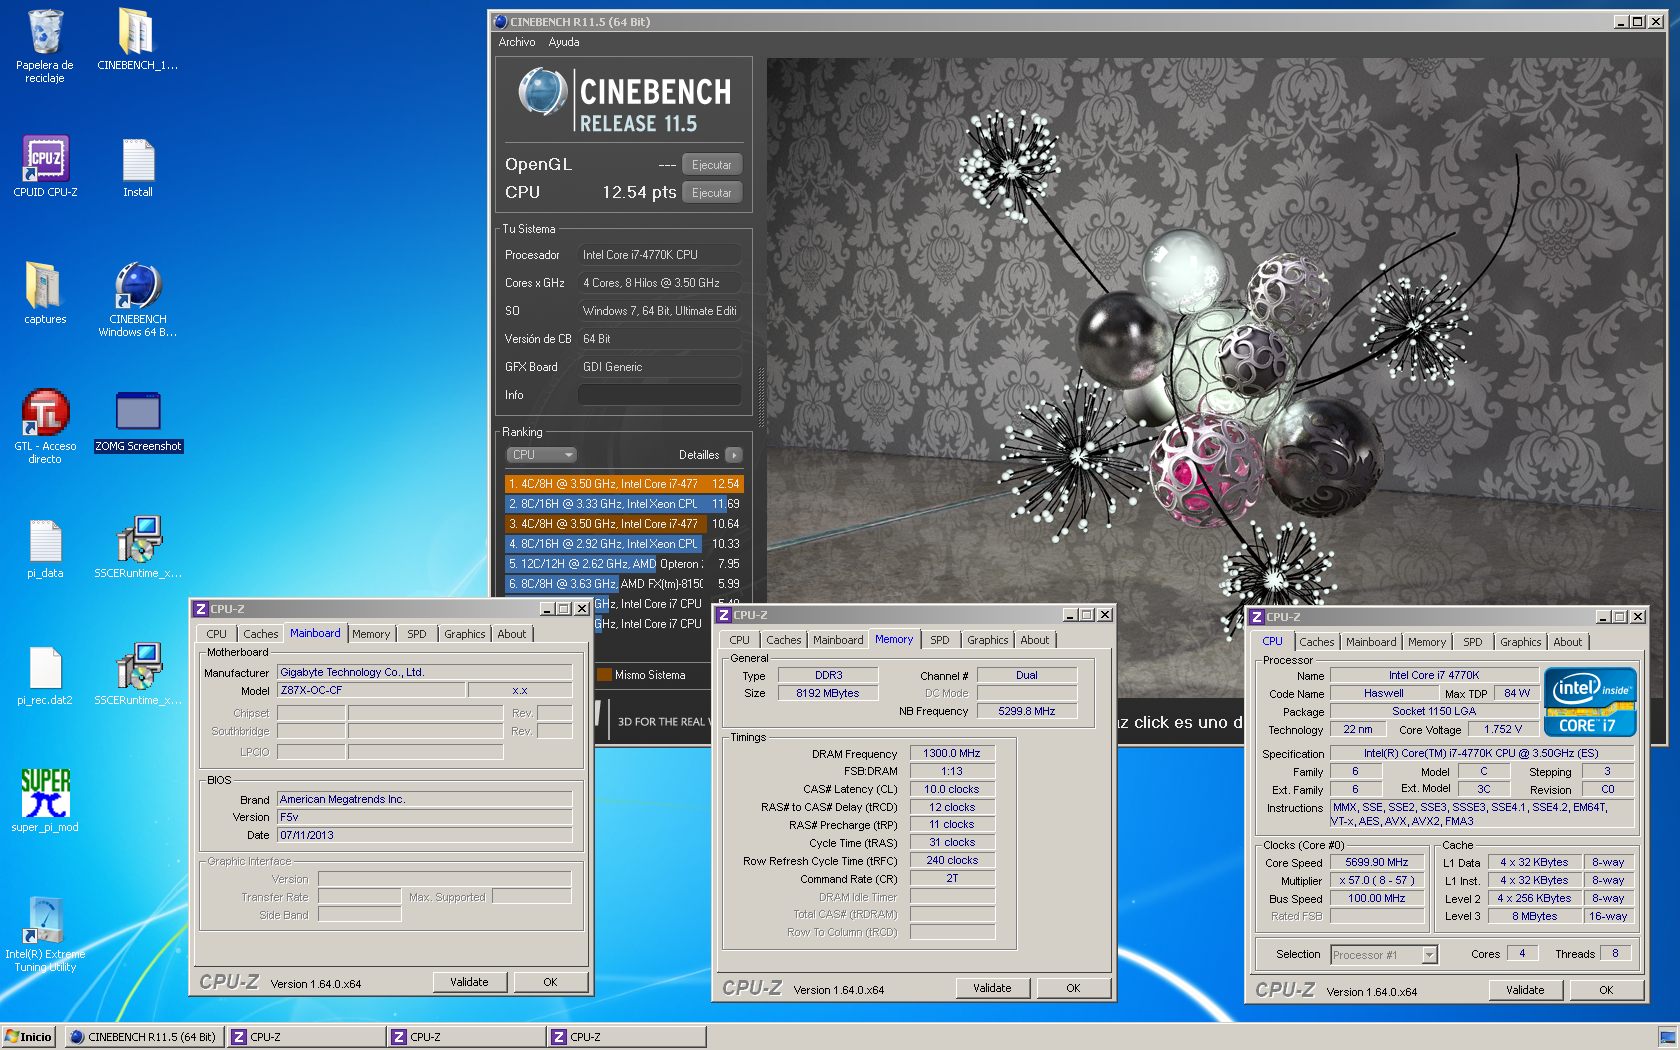Image resolution: width=1680 pixels, height=1050 pixels.
Task: Click the CPU-Z Memory window title icon
Action: pos(723,615)
